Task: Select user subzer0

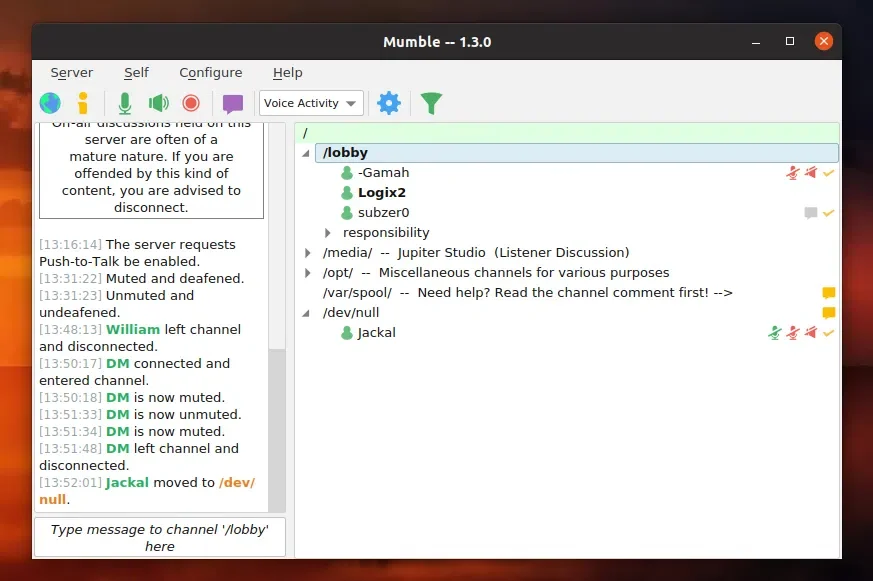Action: pos(384,213)
